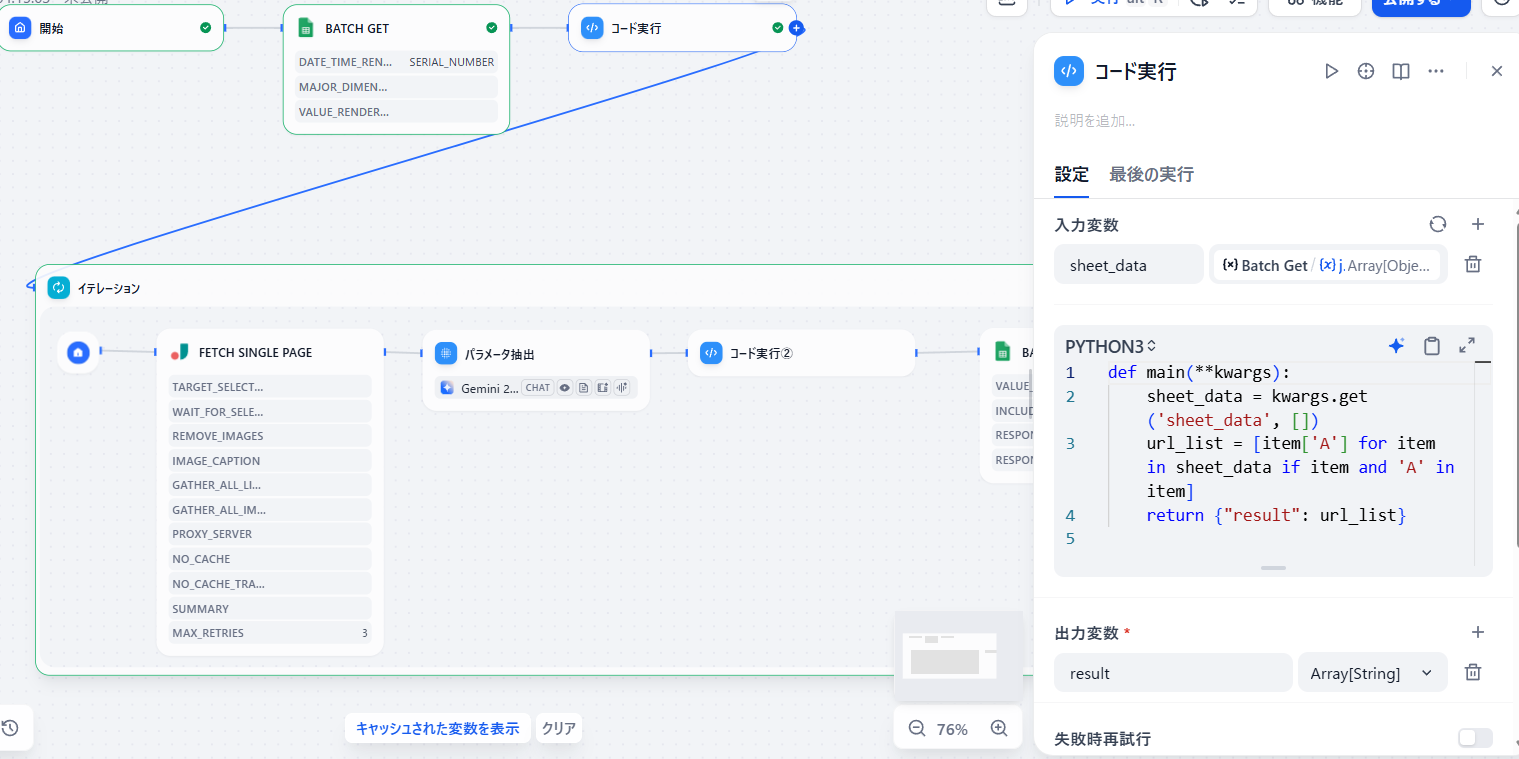Open the Array[String] type dropdown
This screenshot has height=759, width=1519.
click(1371, 673)
